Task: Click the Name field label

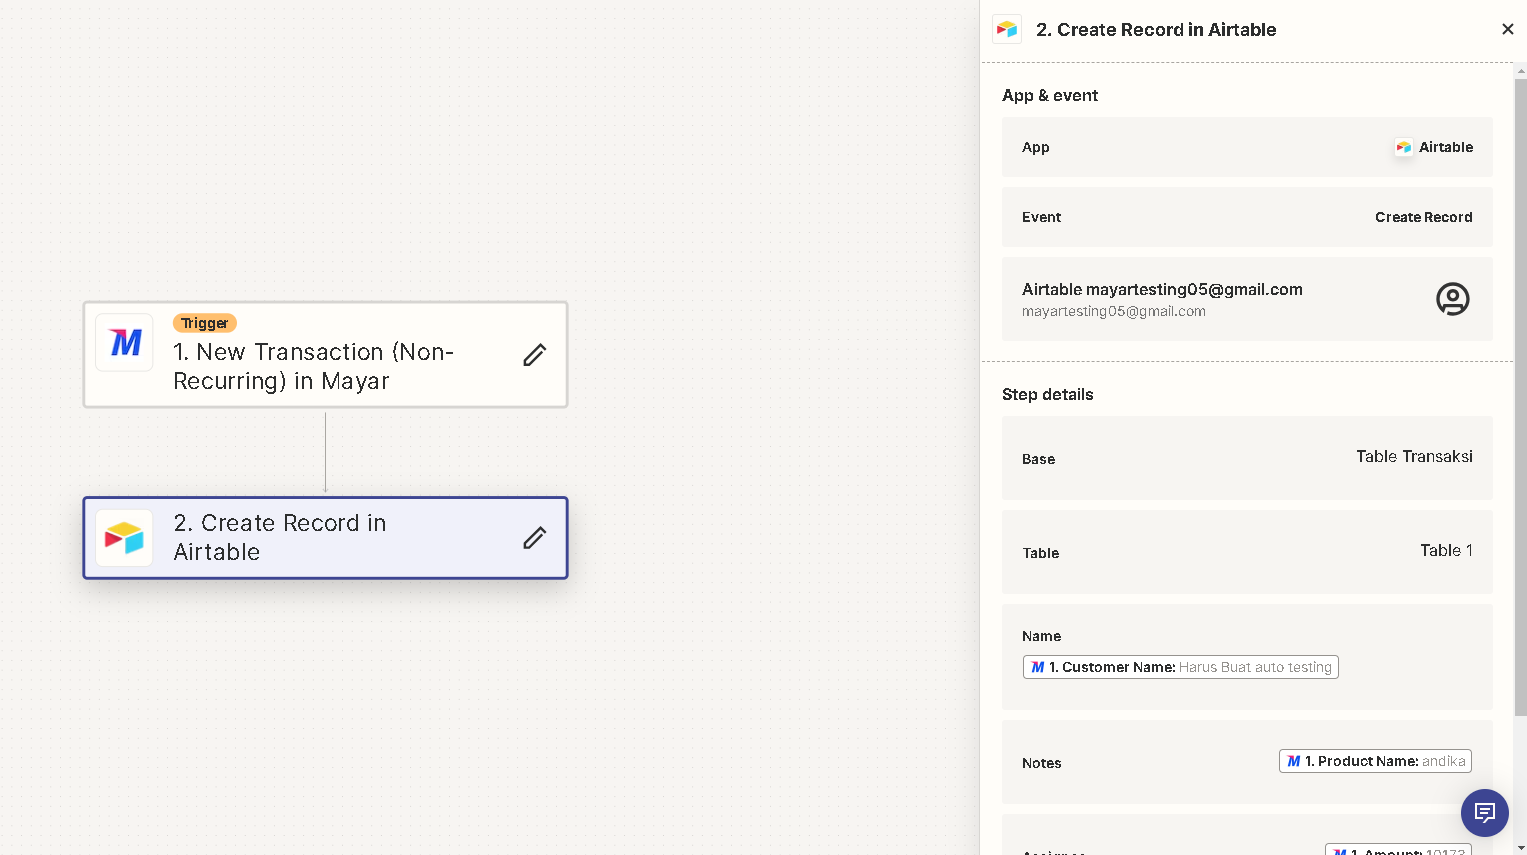Action: [x=1041, y=636]
